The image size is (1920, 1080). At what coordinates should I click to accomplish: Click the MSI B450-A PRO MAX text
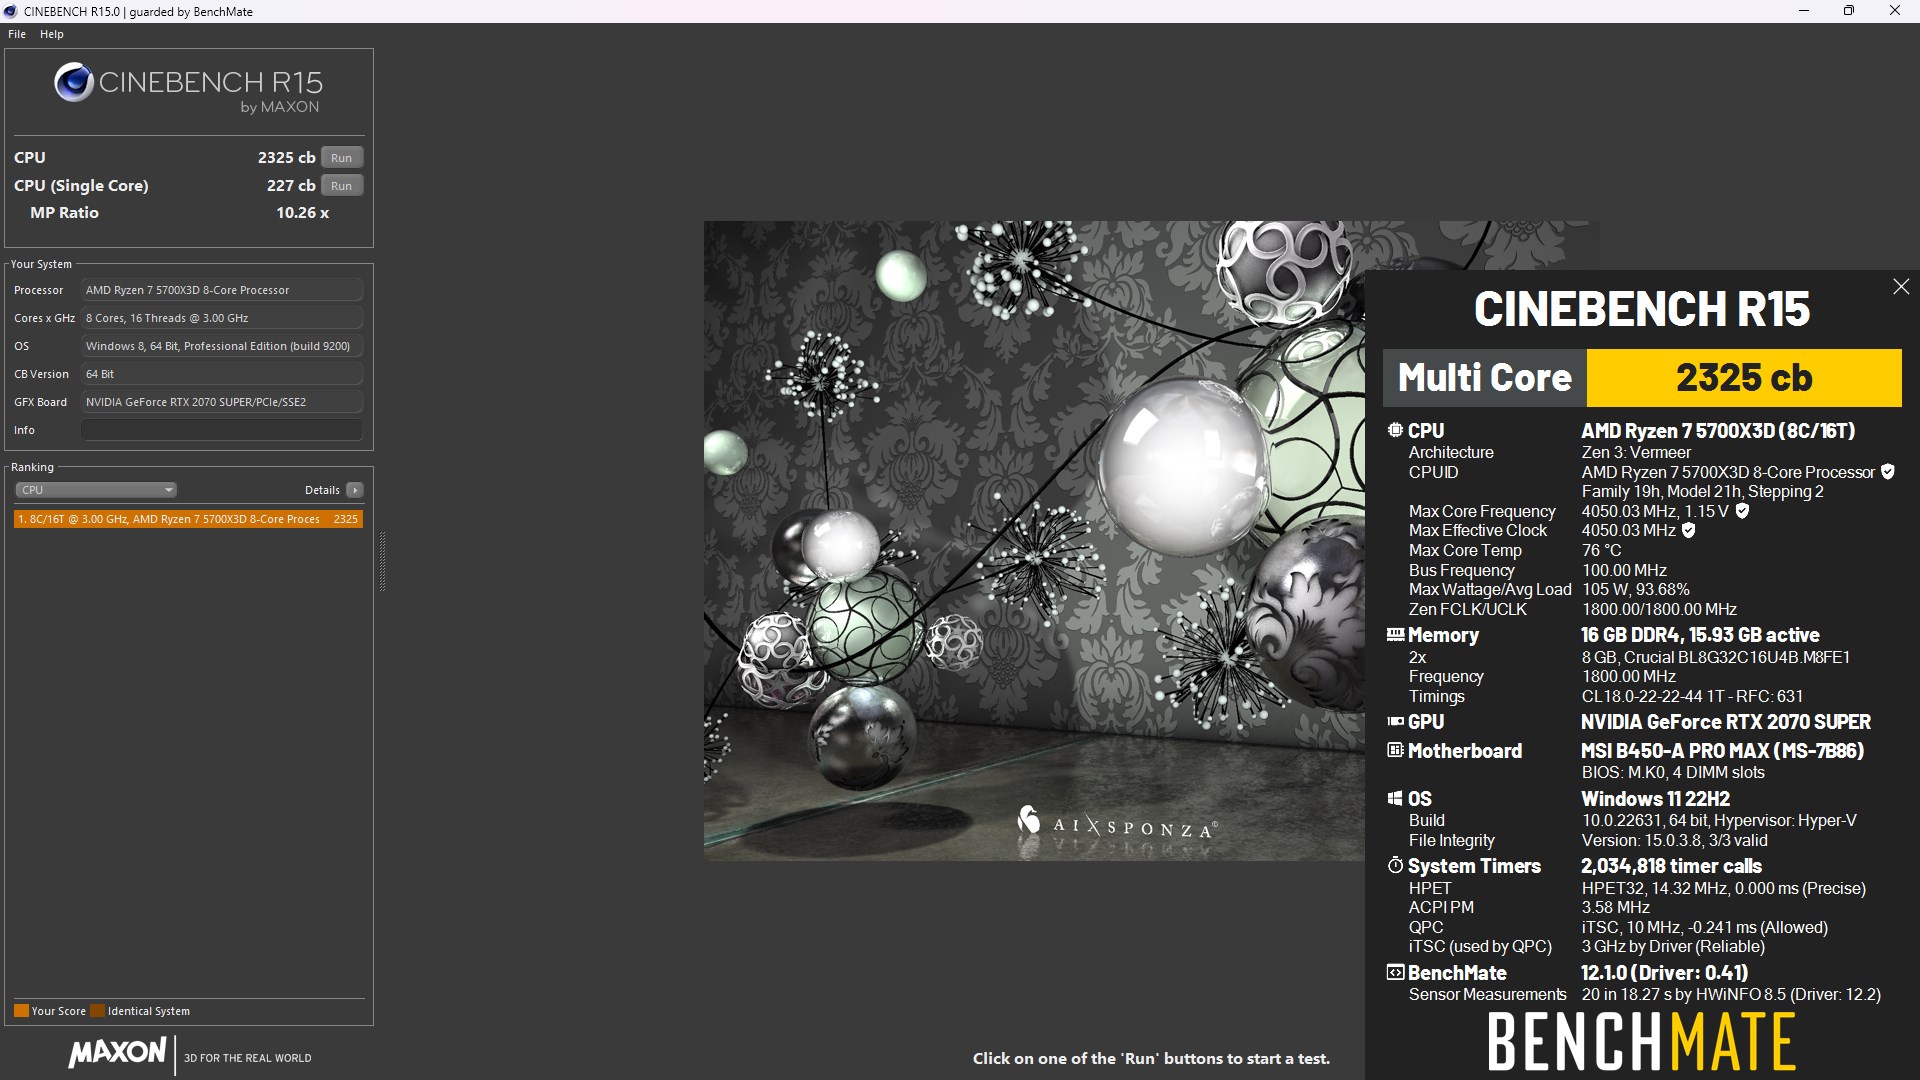pyautogui.click(x=1722, y=751)
